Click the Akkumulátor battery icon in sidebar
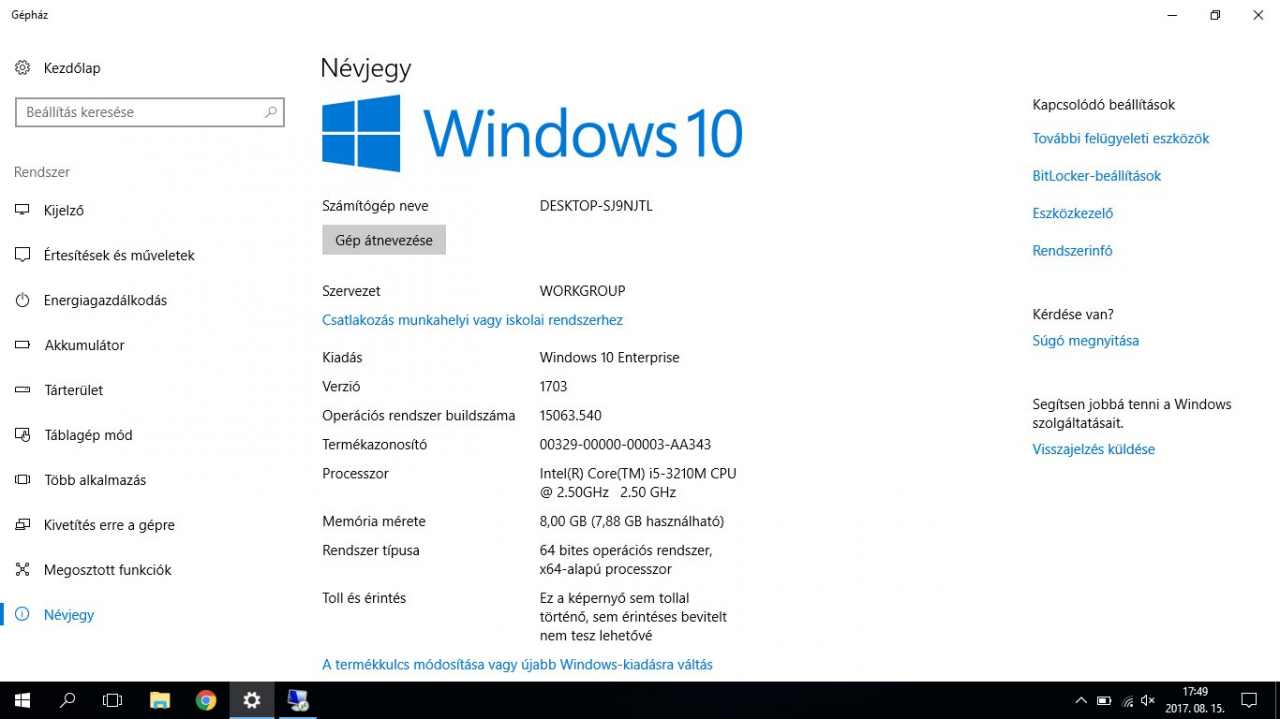 coord(23,345)
